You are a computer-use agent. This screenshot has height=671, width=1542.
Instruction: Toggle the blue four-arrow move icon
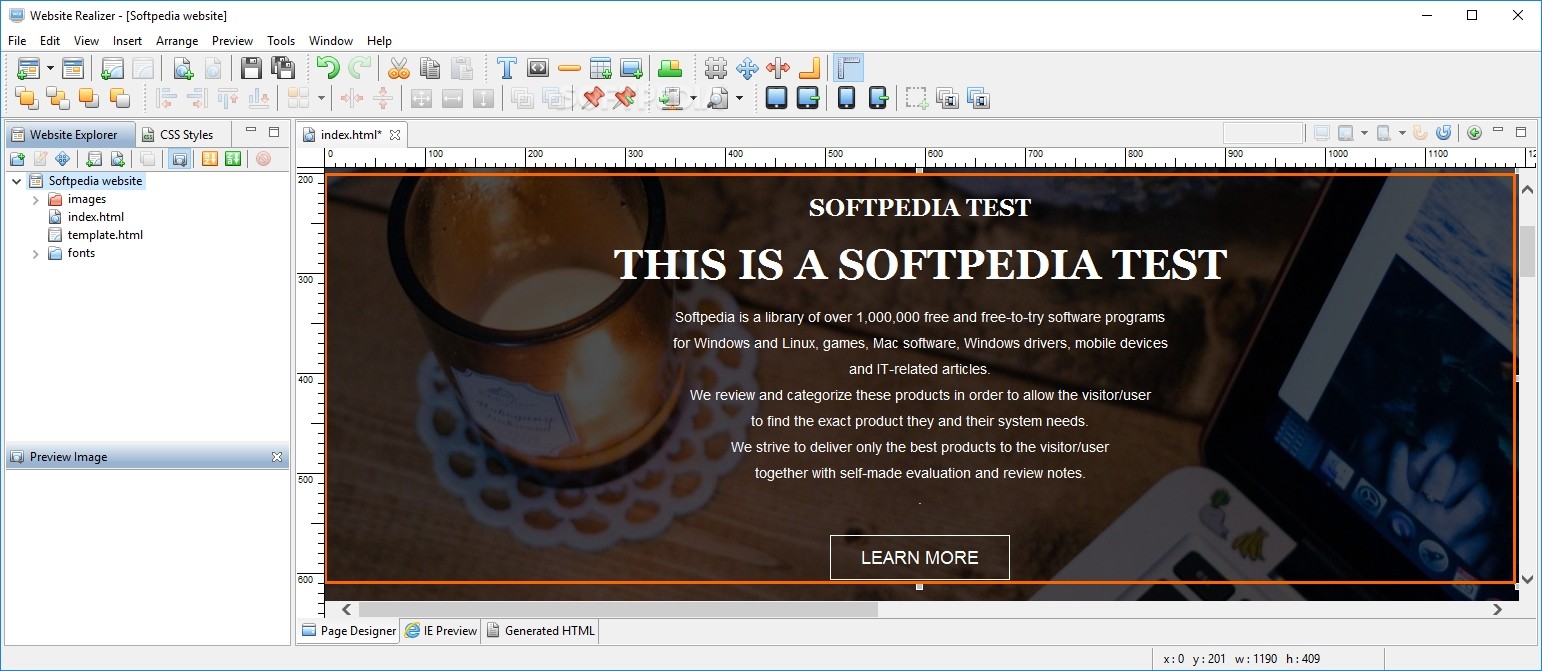pyautogui.click(x=747, y=68)
